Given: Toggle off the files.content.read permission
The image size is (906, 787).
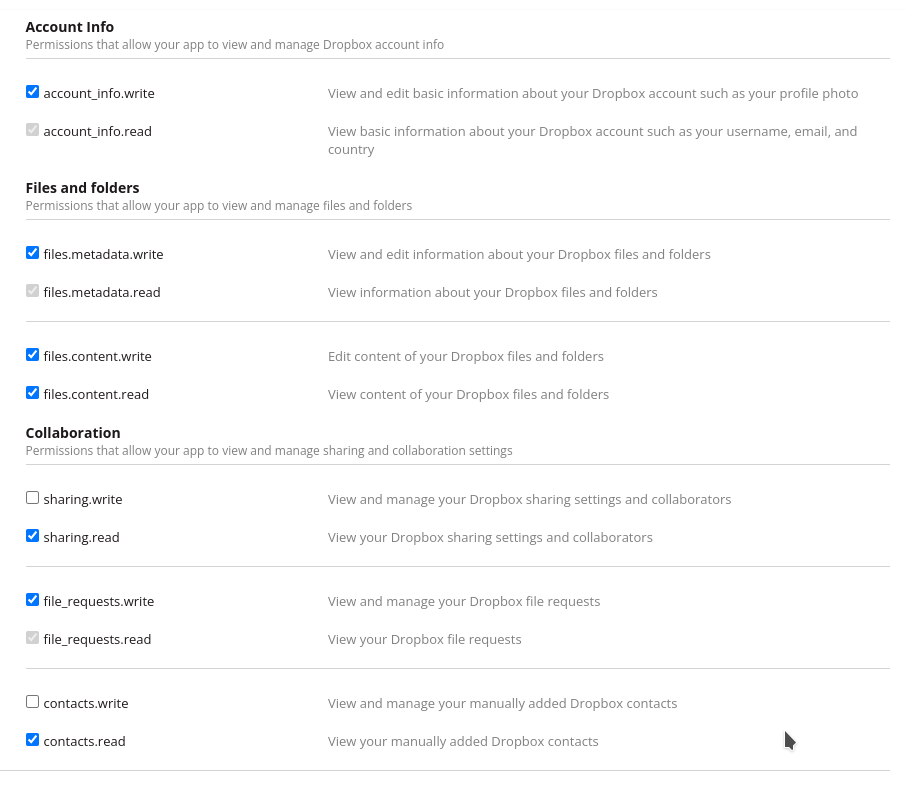Looking at the screenshot, I should (32, 392).
